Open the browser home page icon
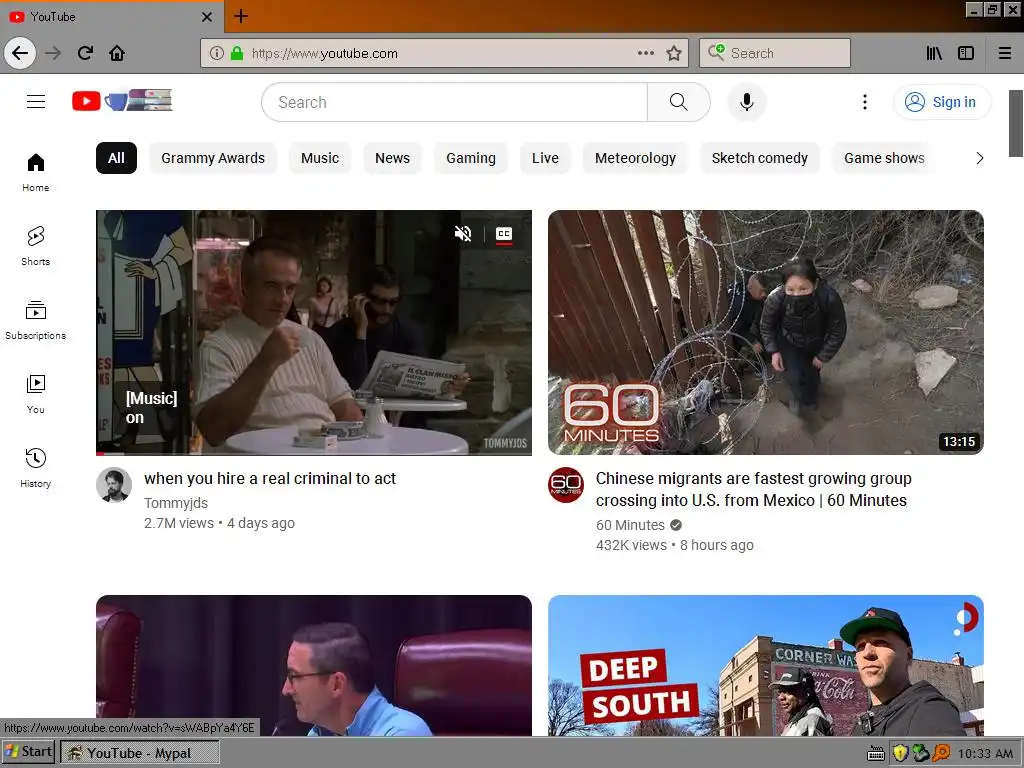 (117, 53)
